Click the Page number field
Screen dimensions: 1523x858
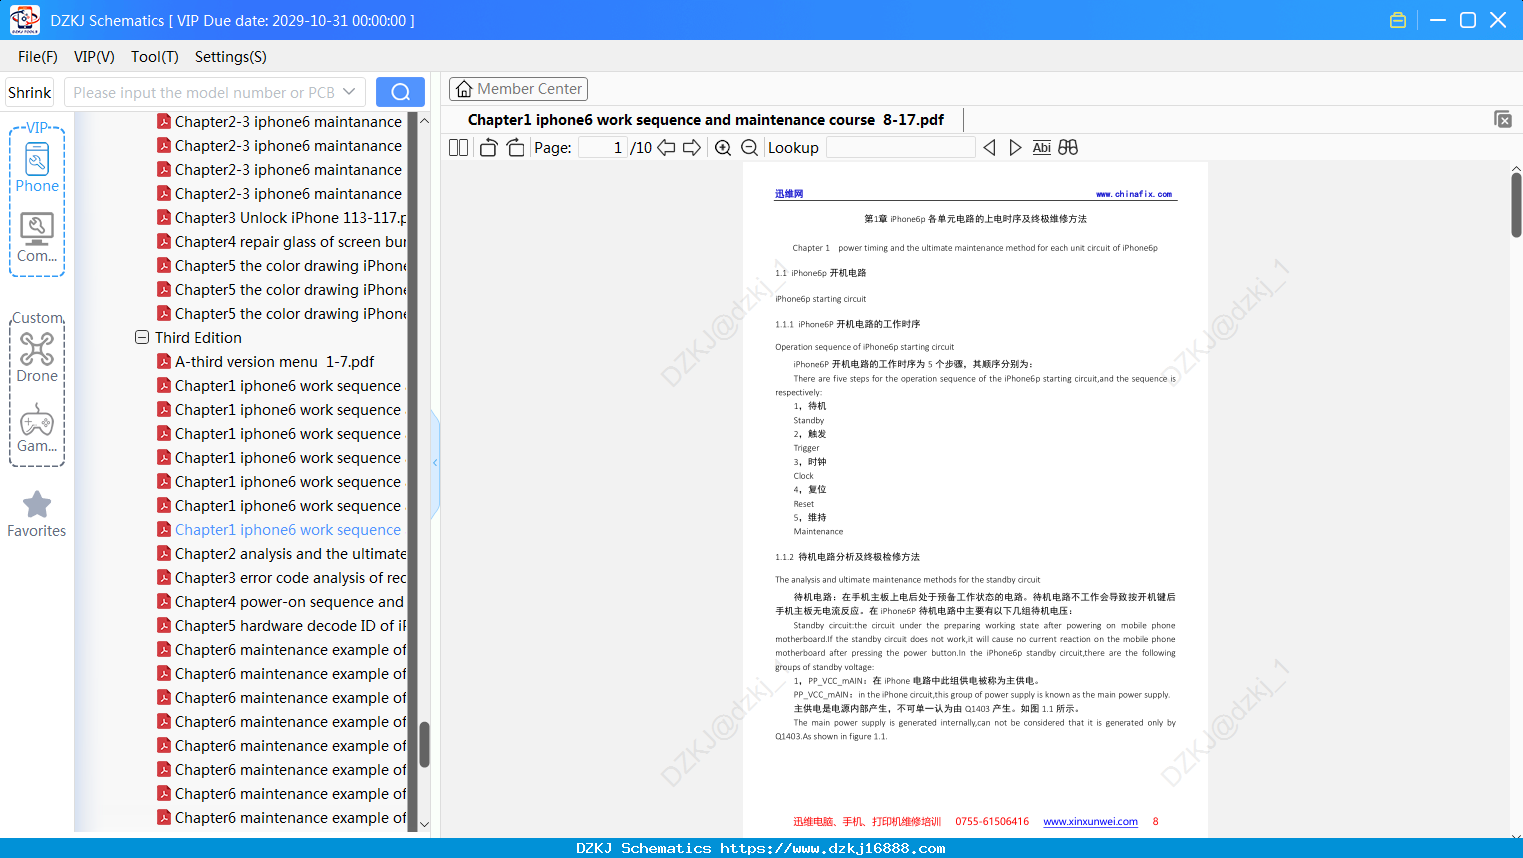point(603,148)
